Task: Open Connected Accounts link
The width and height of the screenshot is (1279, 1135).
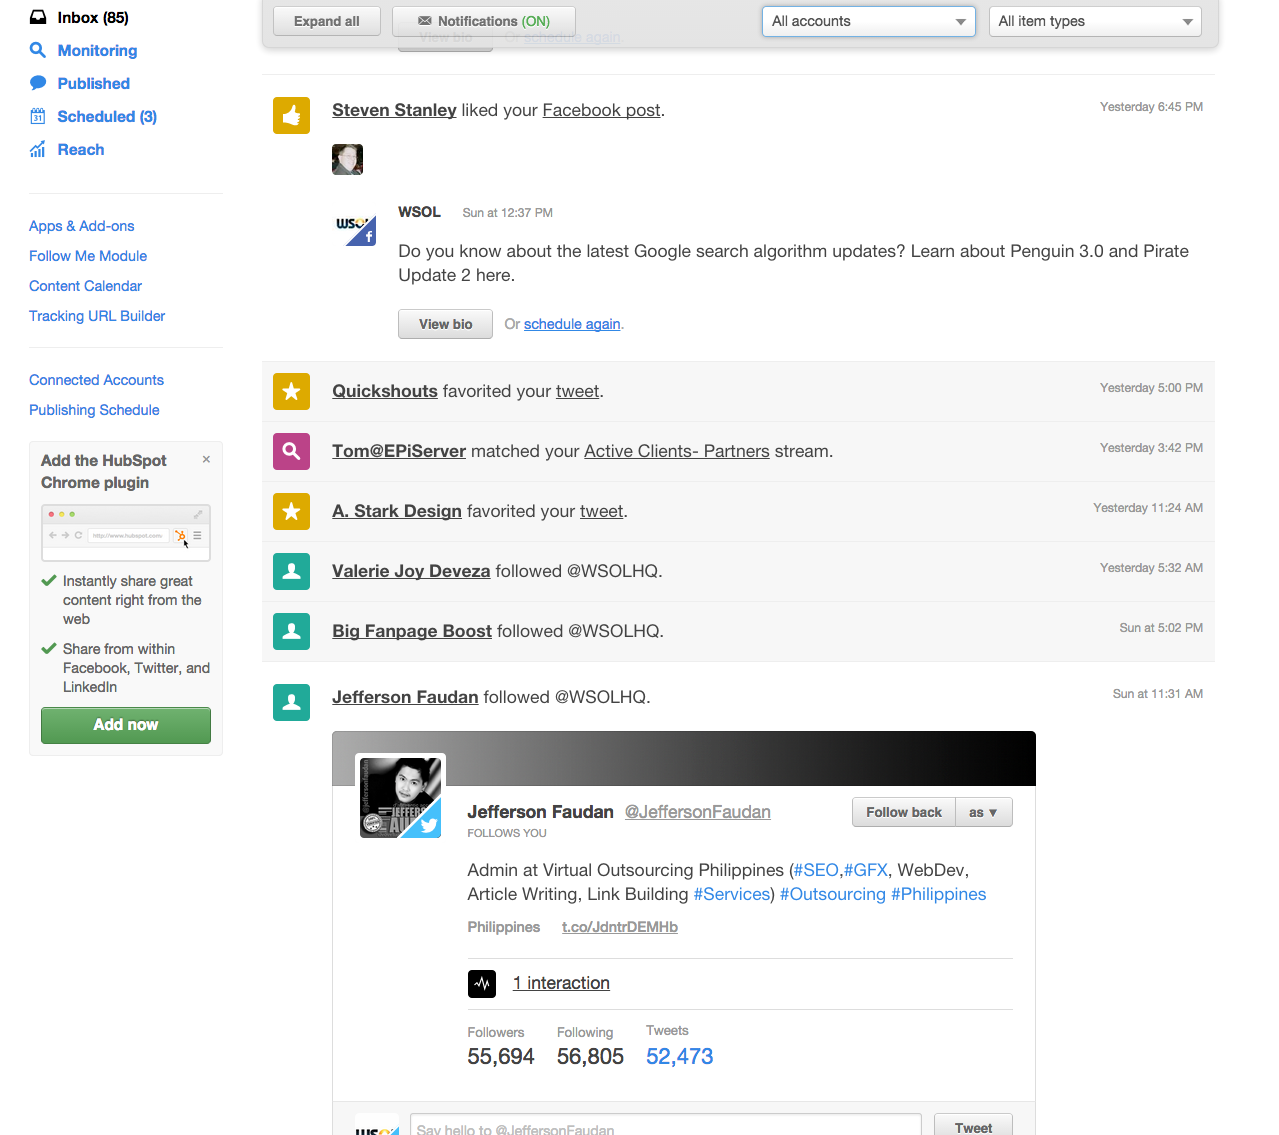Action: pyautogui.click(x=96, y=380)
